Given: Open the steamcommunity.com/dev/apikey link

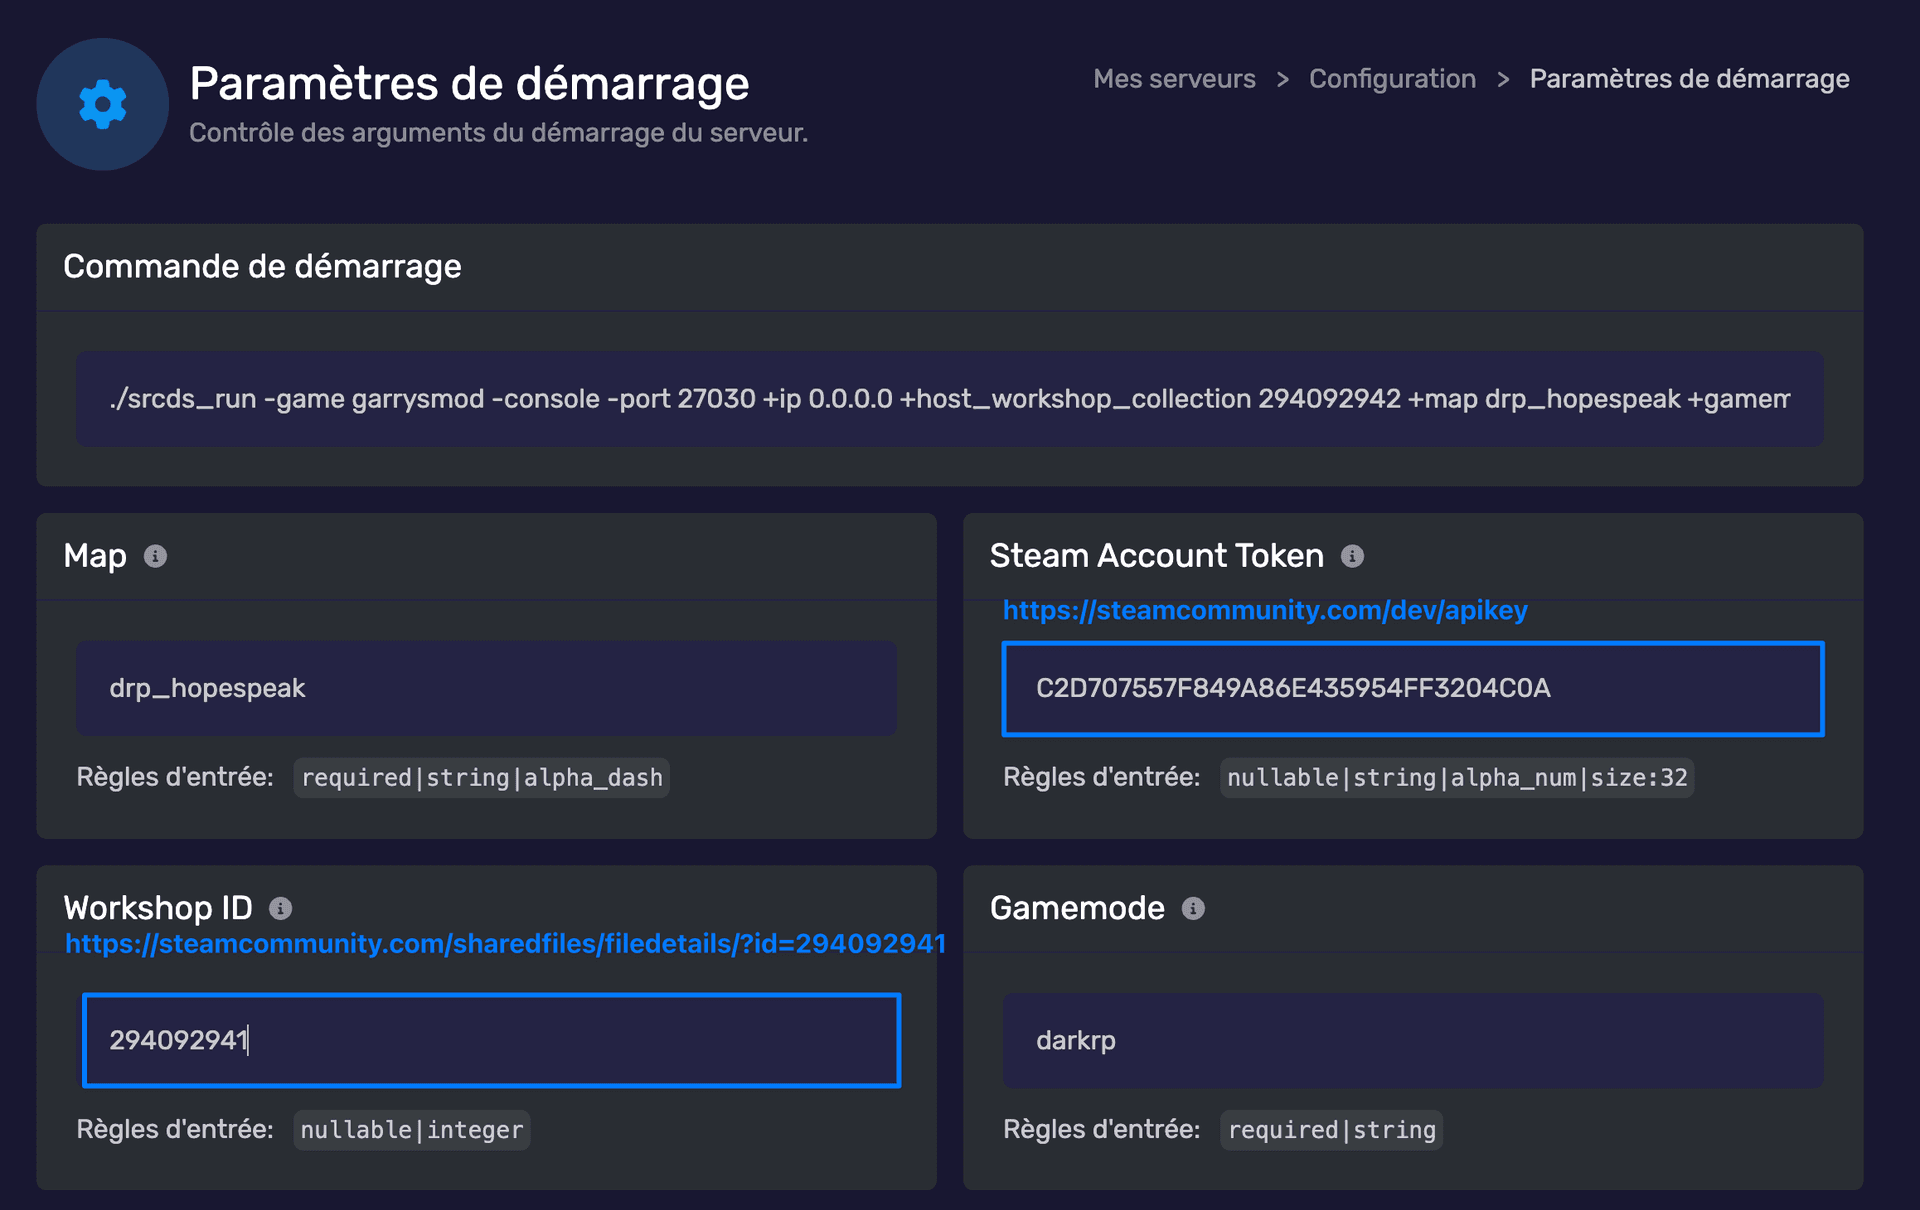Looking at the screenshot, I should click(1265, 610).
